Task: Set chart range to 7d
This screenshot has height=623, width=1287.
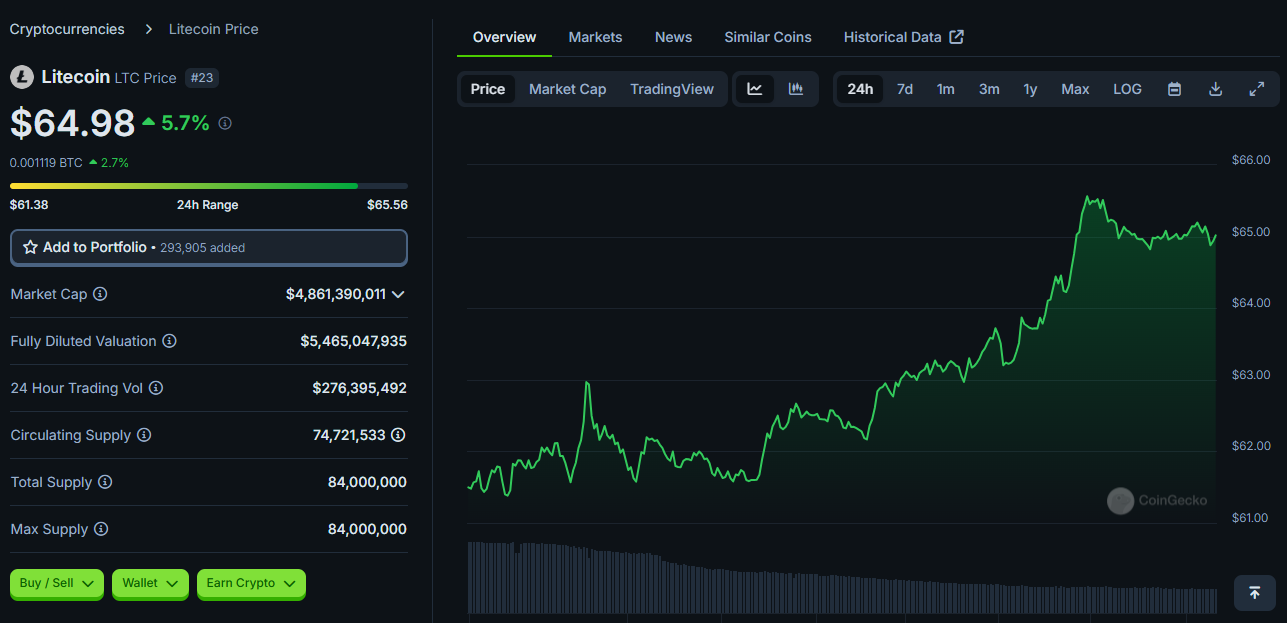Action: (905, 89)
